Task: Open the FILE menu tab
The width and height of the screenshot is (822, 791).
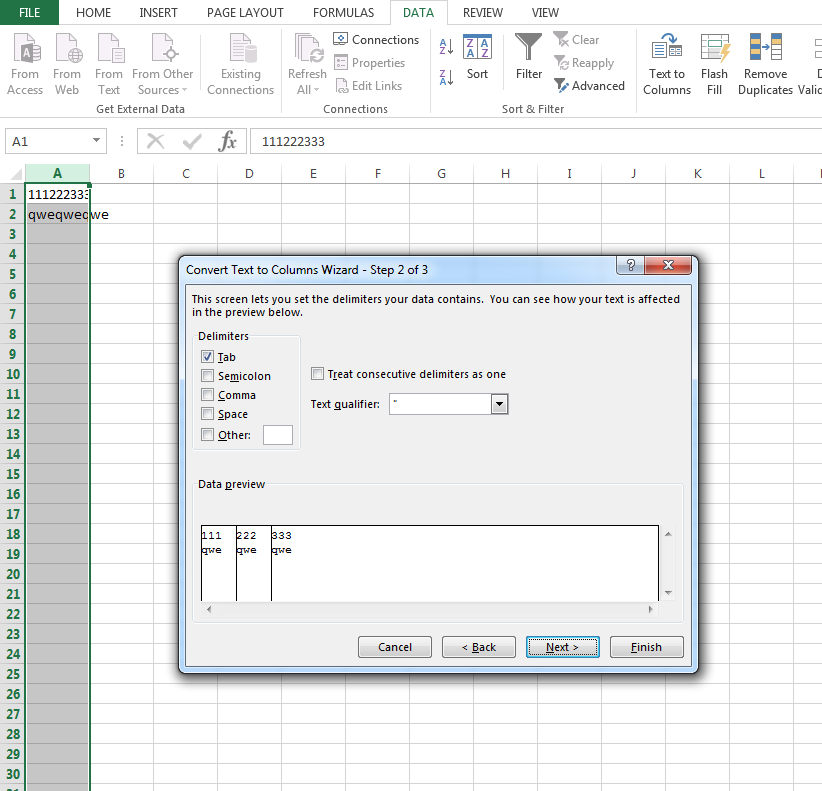Action: coord(29,13)
